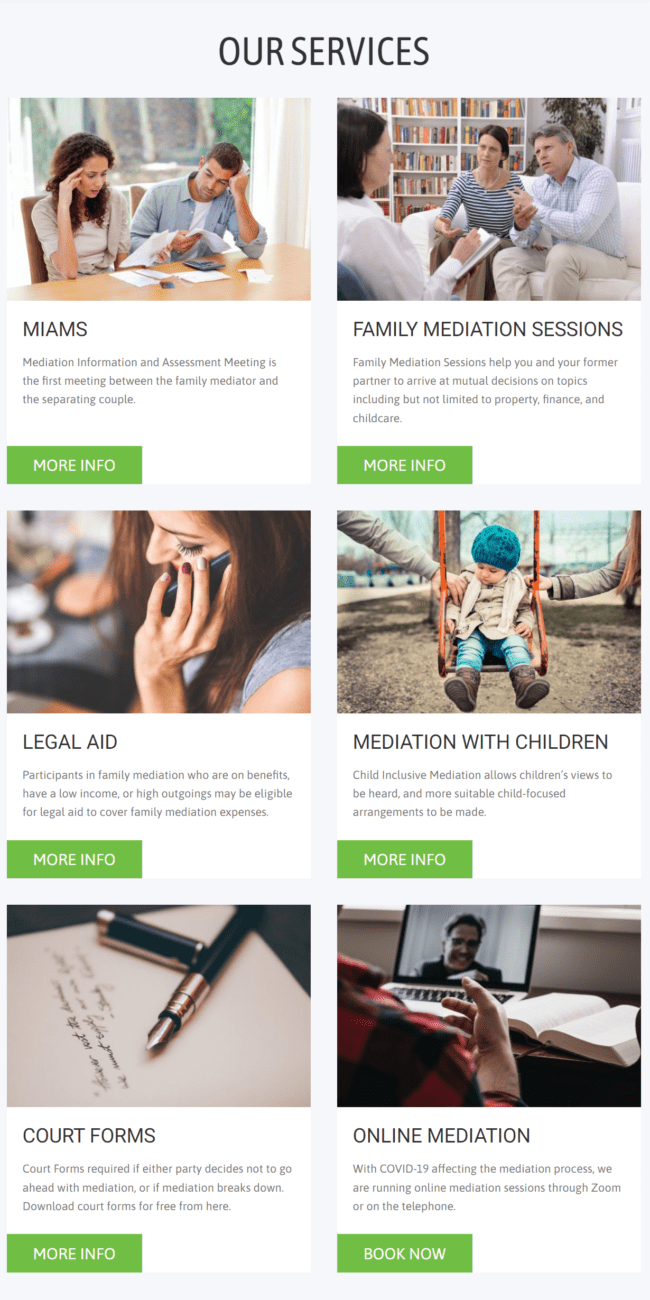Open MORE INFO for Legal Aid
Viewport: 650px width, 1300px height.
point(74,859)
